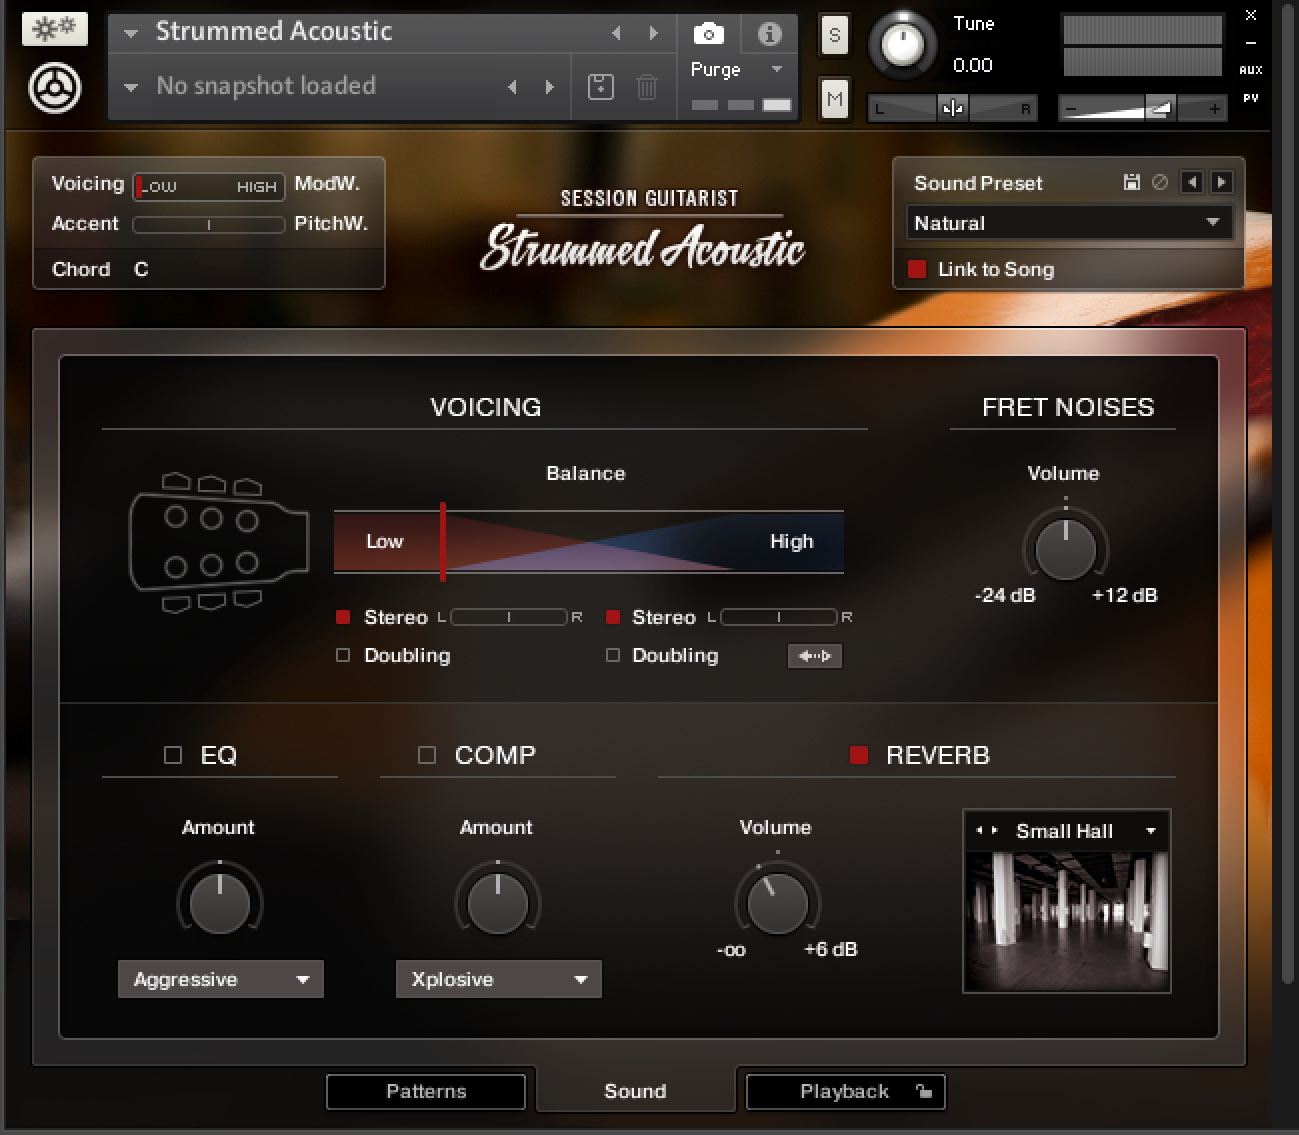Click the Strummed Acoustic instrument name

273,31
